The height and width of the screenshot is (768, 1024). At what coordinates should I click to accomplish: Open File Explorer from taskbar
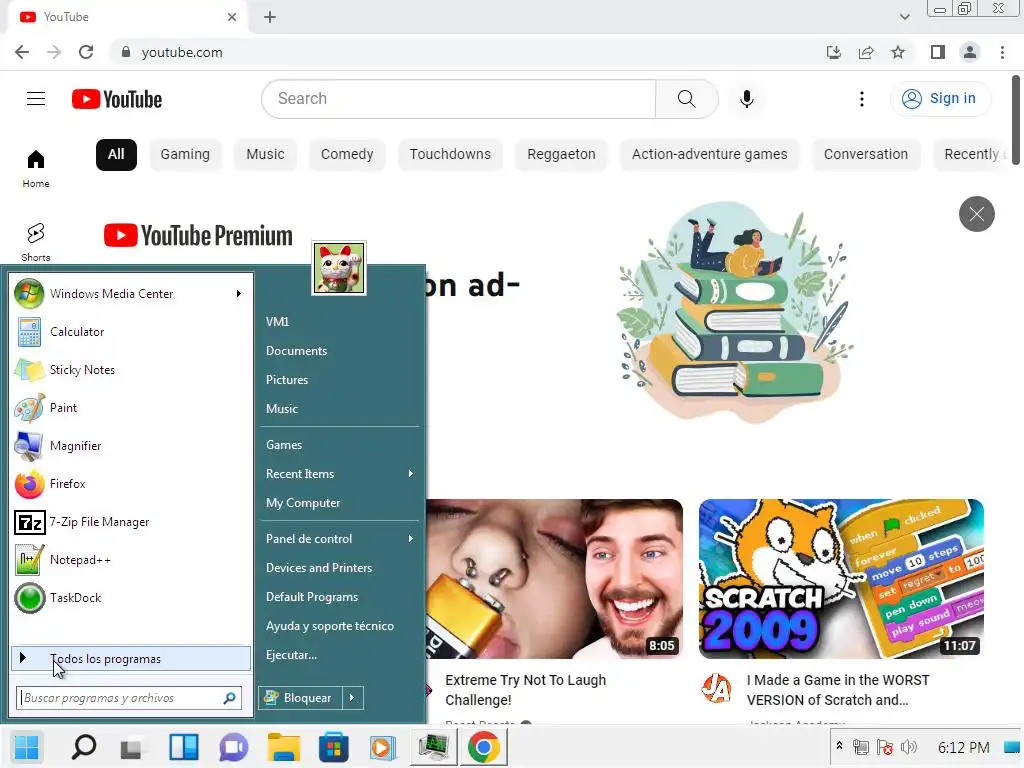(x=283, y=747)
